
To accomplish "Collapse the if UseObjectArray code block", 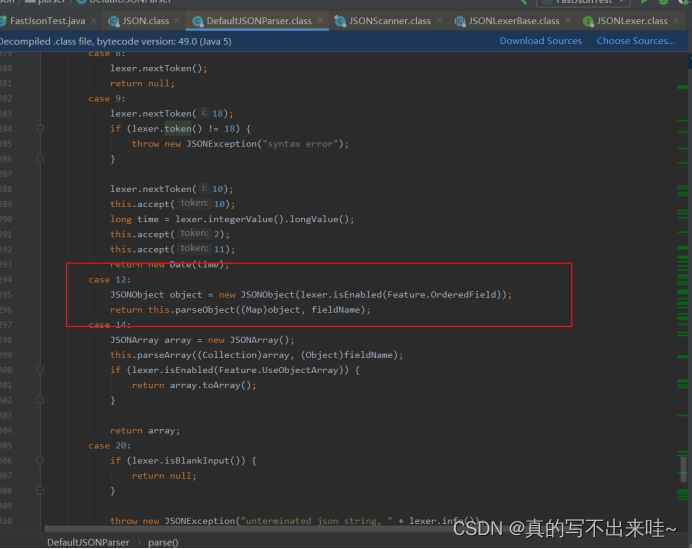I will 40,370.
